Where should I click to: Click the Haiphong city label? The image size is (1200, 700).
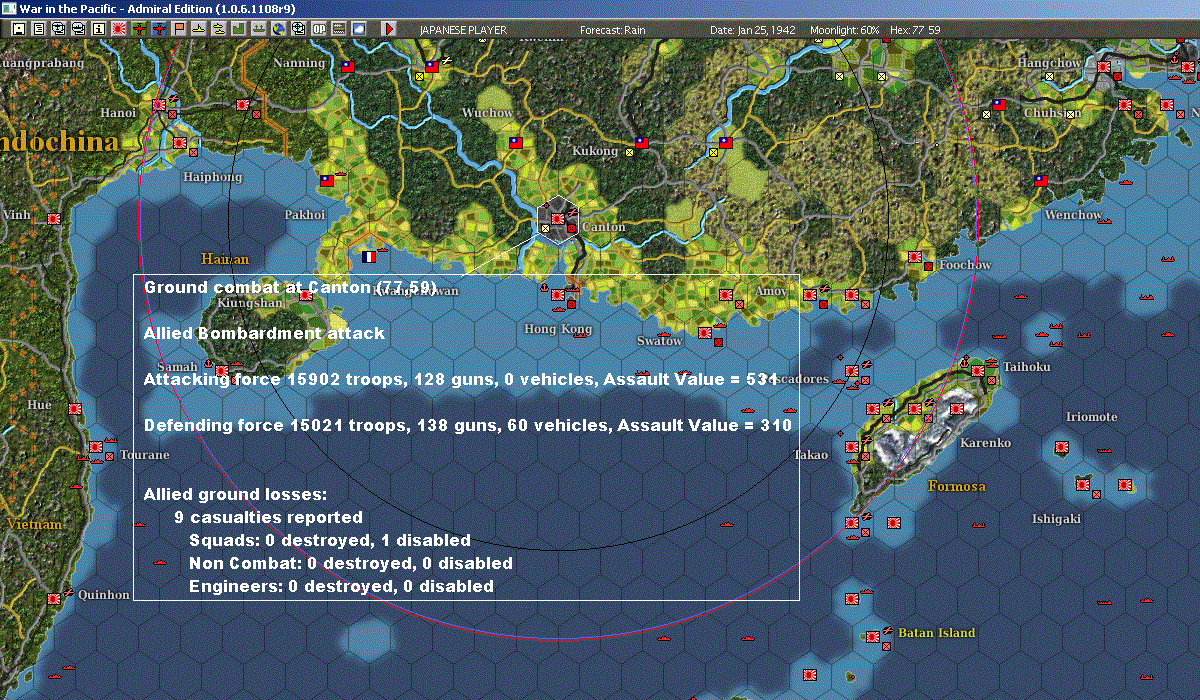(213, 177)
